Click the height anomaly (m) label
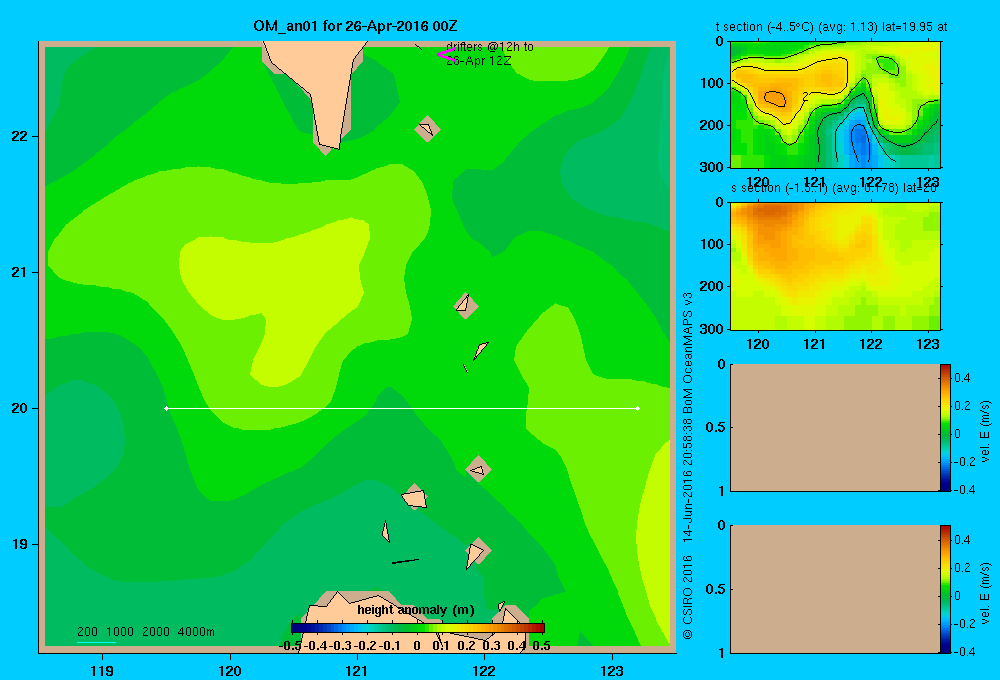1000x680 pixels. point(416,610)
